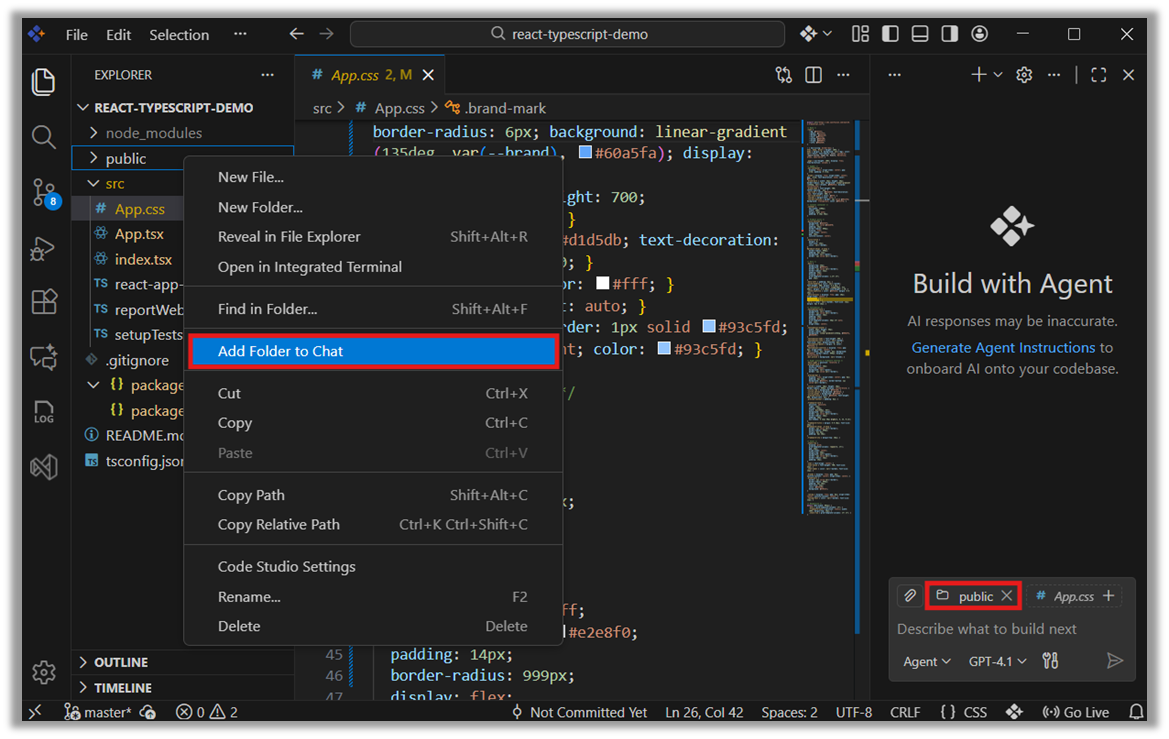The width and height of the screenshot is (1169, 739).
Task: Click the send message arrow icon
Action: 1114,661
